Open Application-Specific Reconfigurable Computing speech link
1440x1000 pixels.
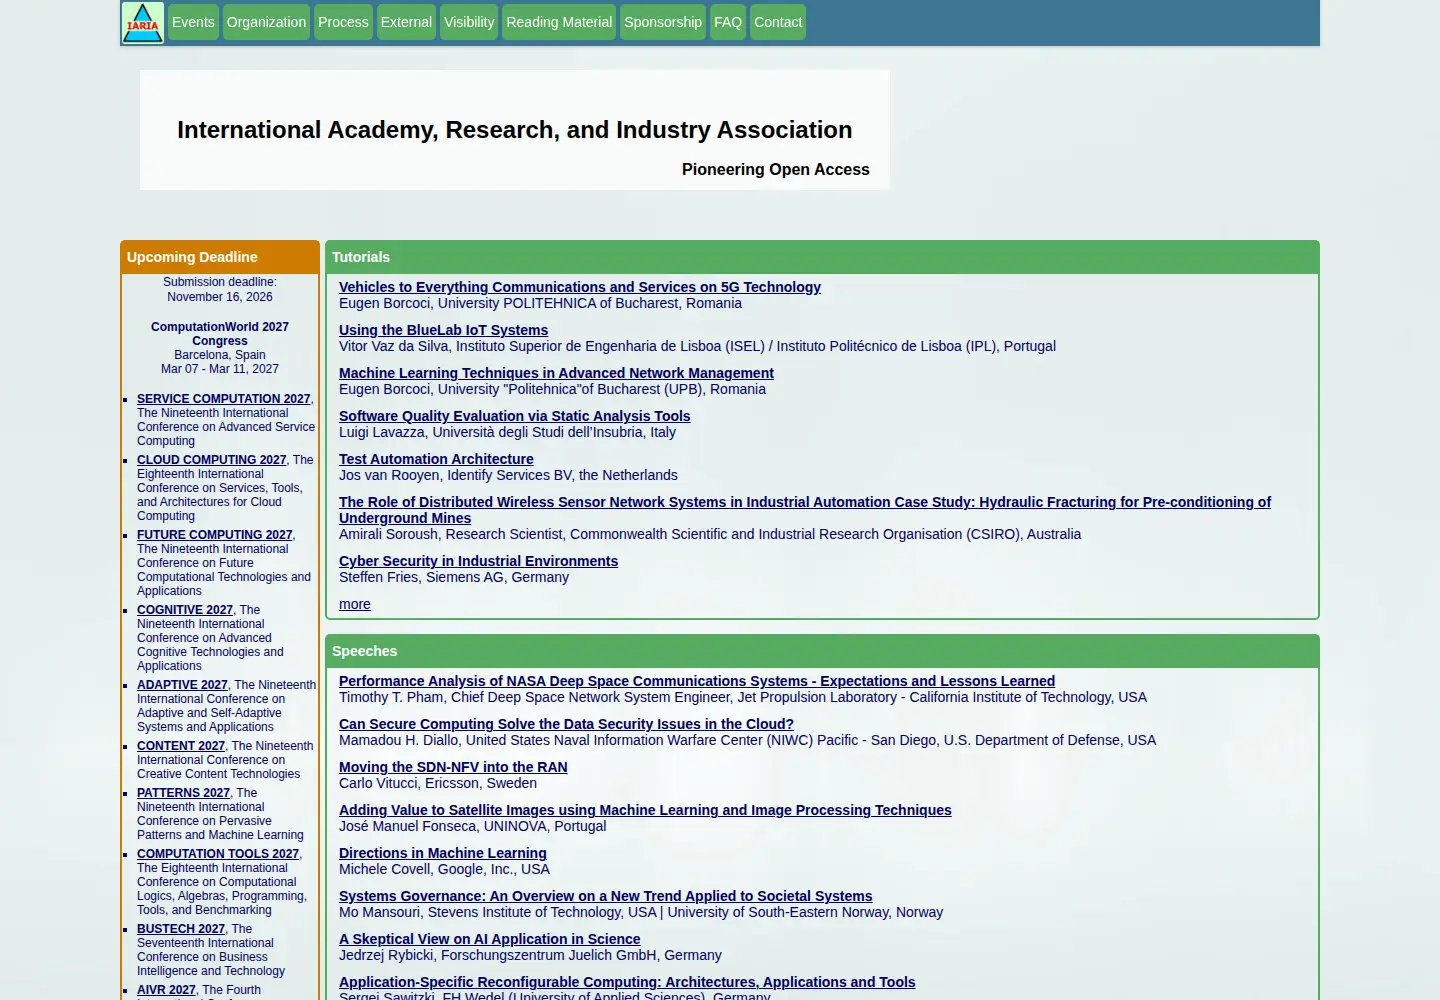pos(627,982)
